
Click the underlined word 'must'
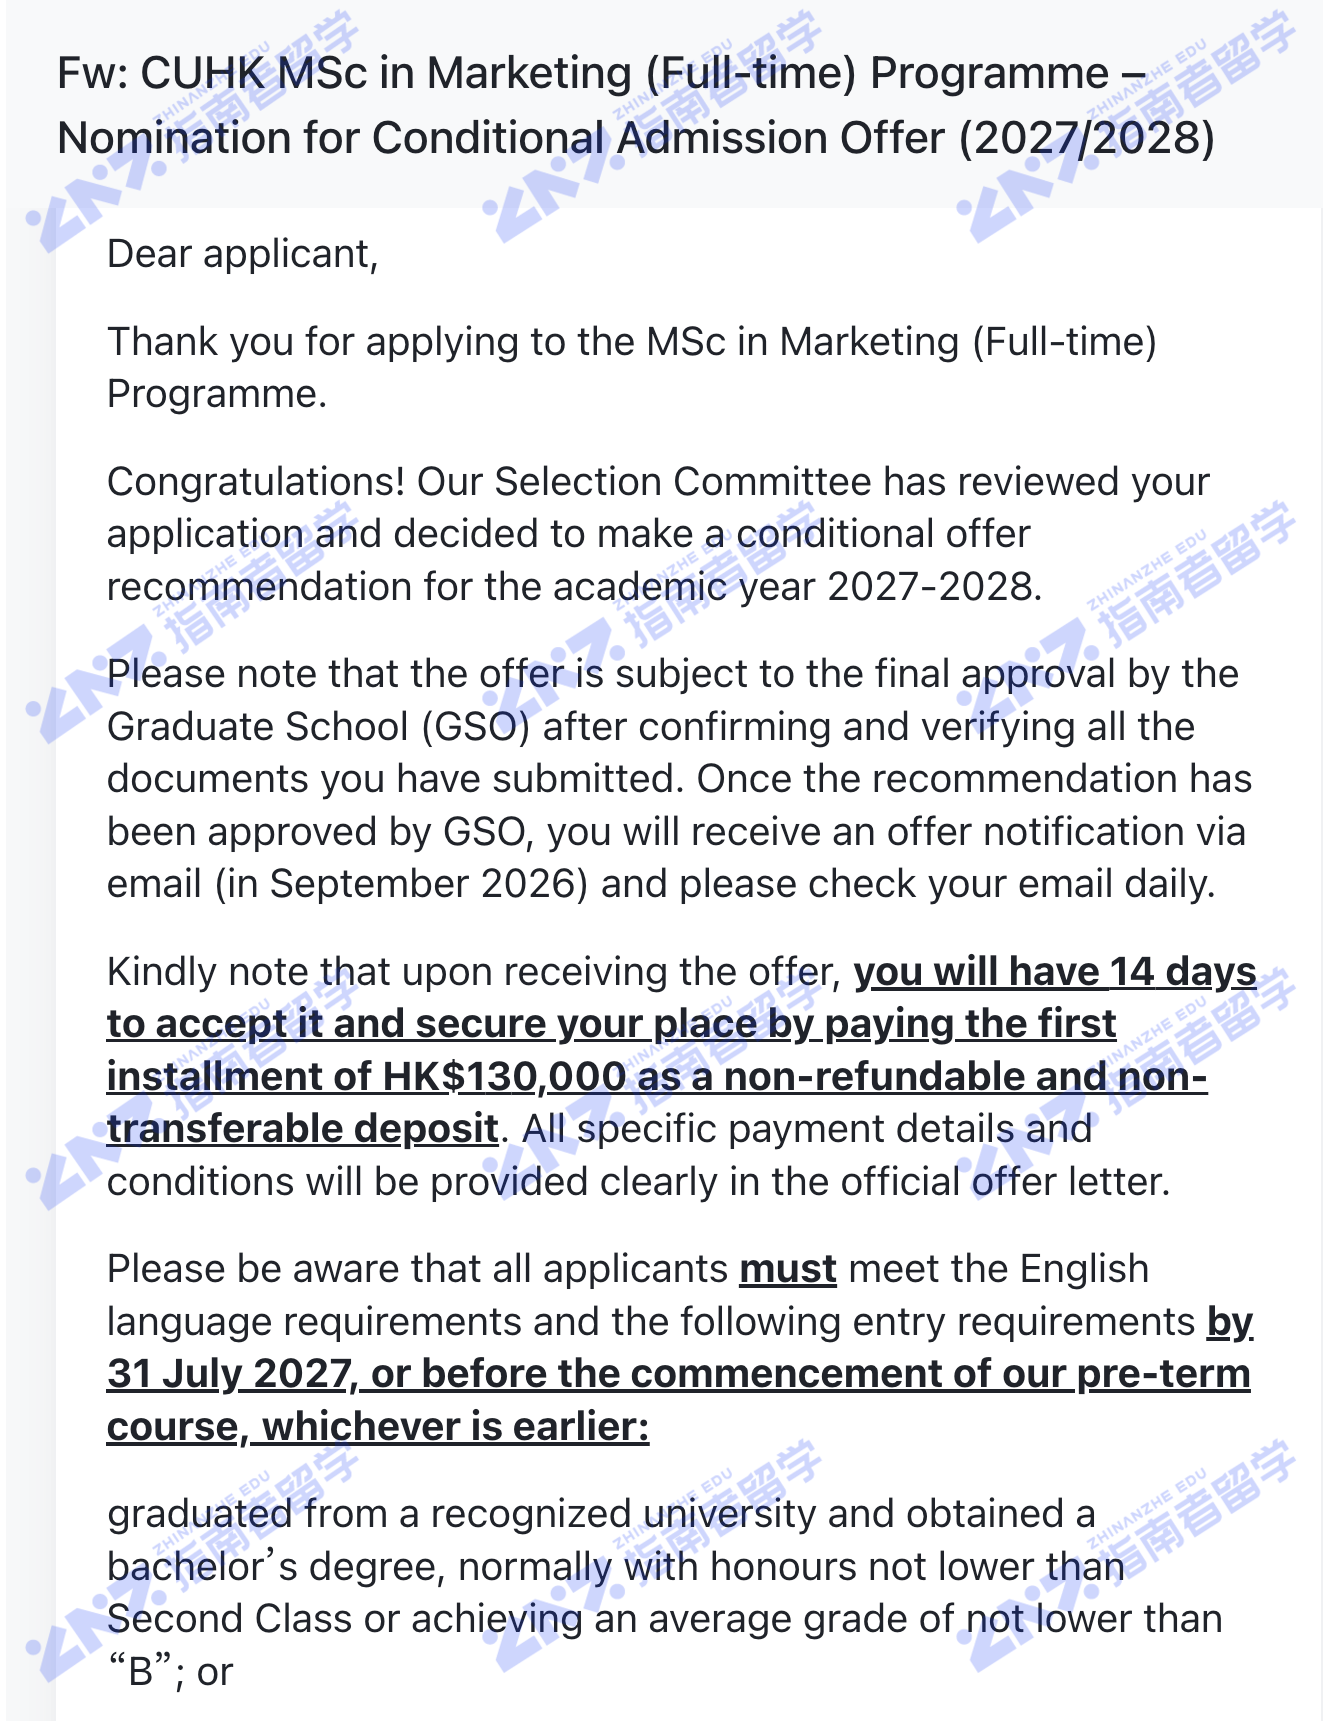point(788,1270)
